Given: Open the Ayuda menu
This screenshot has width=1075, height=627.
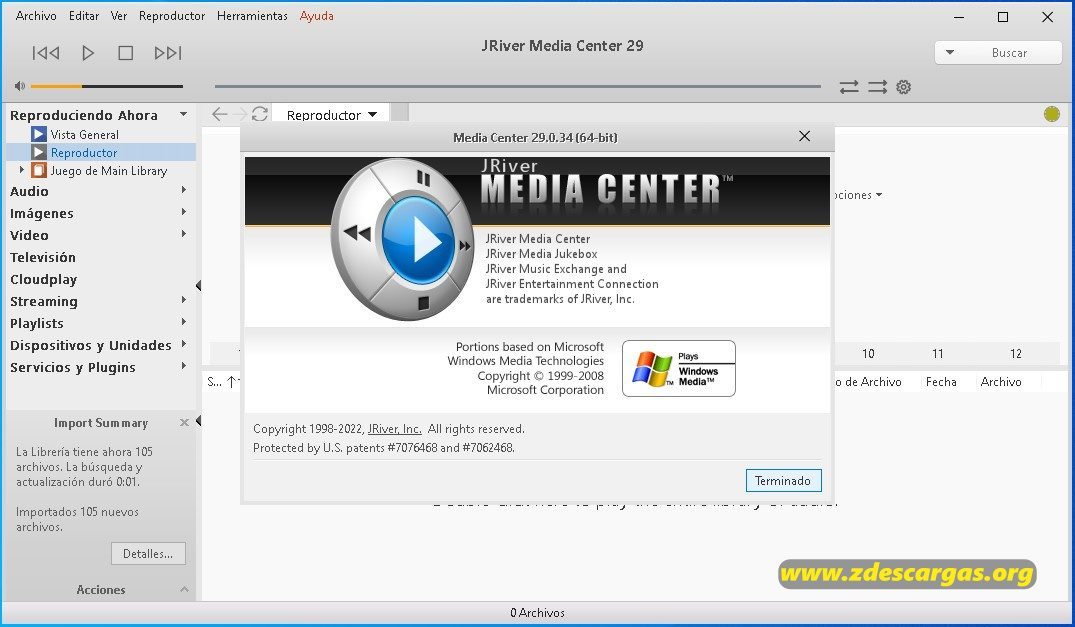Looking at the screenshot, I should pos(317,16).
